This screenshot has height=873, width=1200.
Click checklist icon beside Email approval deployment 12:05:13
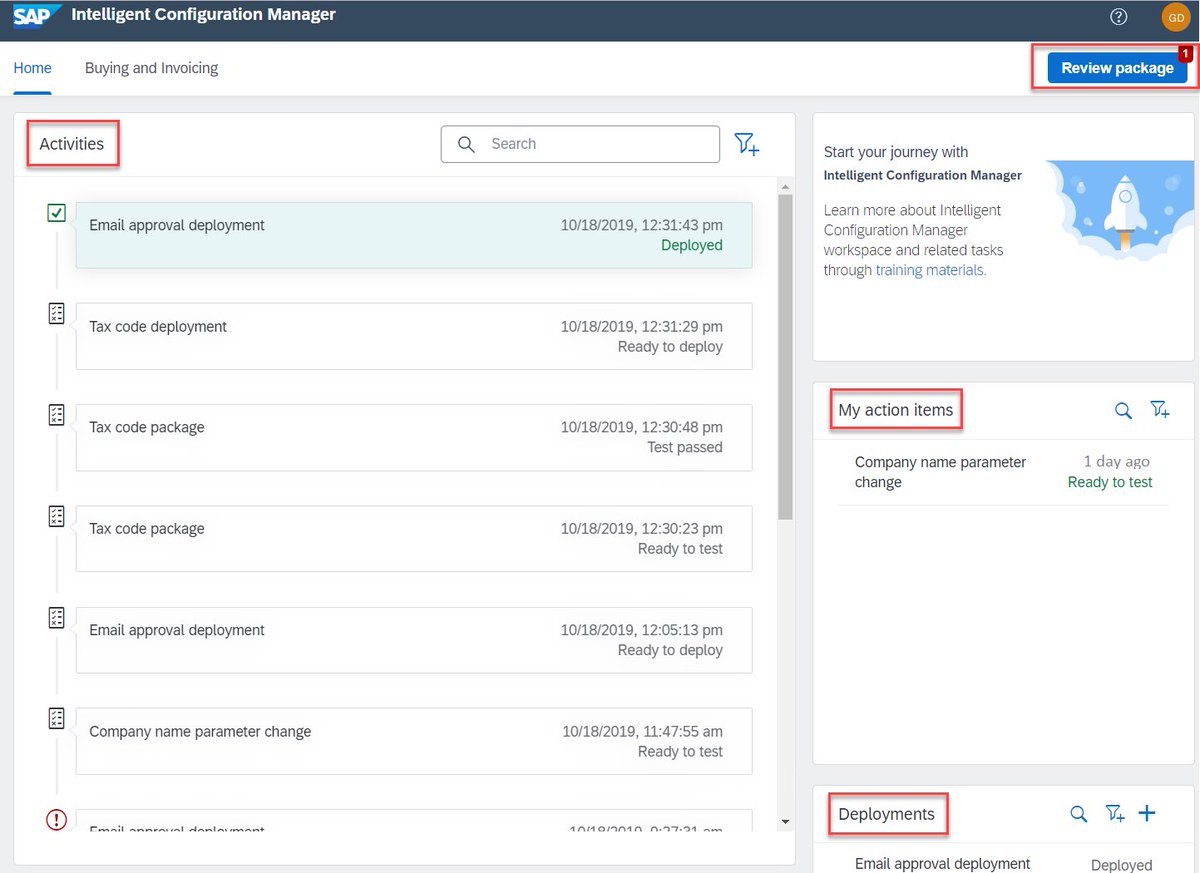(x=57, y=617)
